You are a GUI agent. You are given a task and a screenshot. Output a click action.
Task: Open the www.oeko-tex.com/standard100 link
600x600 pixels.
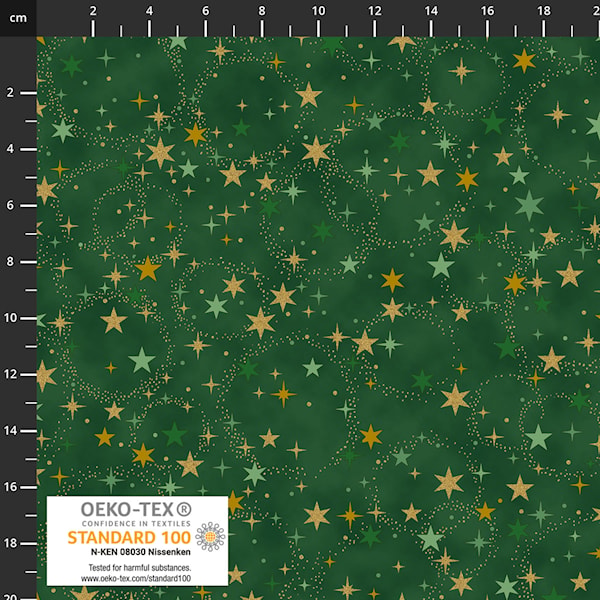tap(136, 578)
